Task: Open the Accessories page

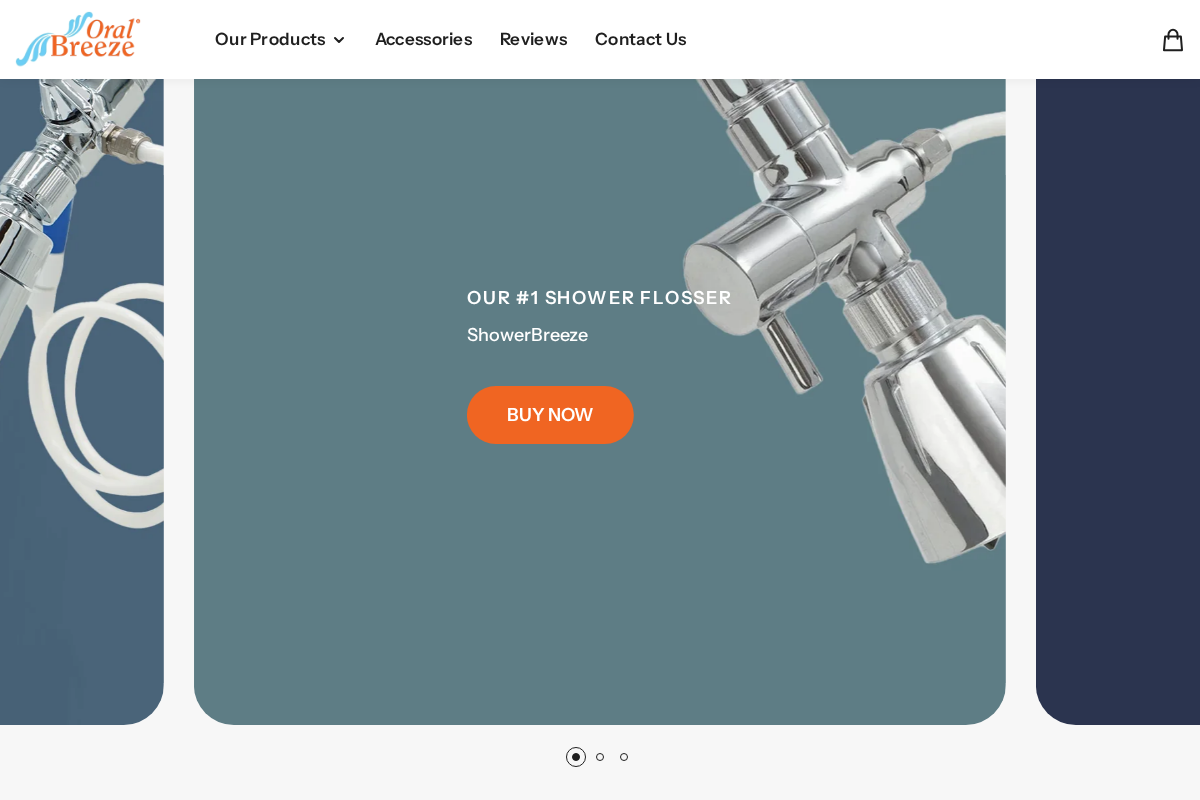Action: click(424, 39)
